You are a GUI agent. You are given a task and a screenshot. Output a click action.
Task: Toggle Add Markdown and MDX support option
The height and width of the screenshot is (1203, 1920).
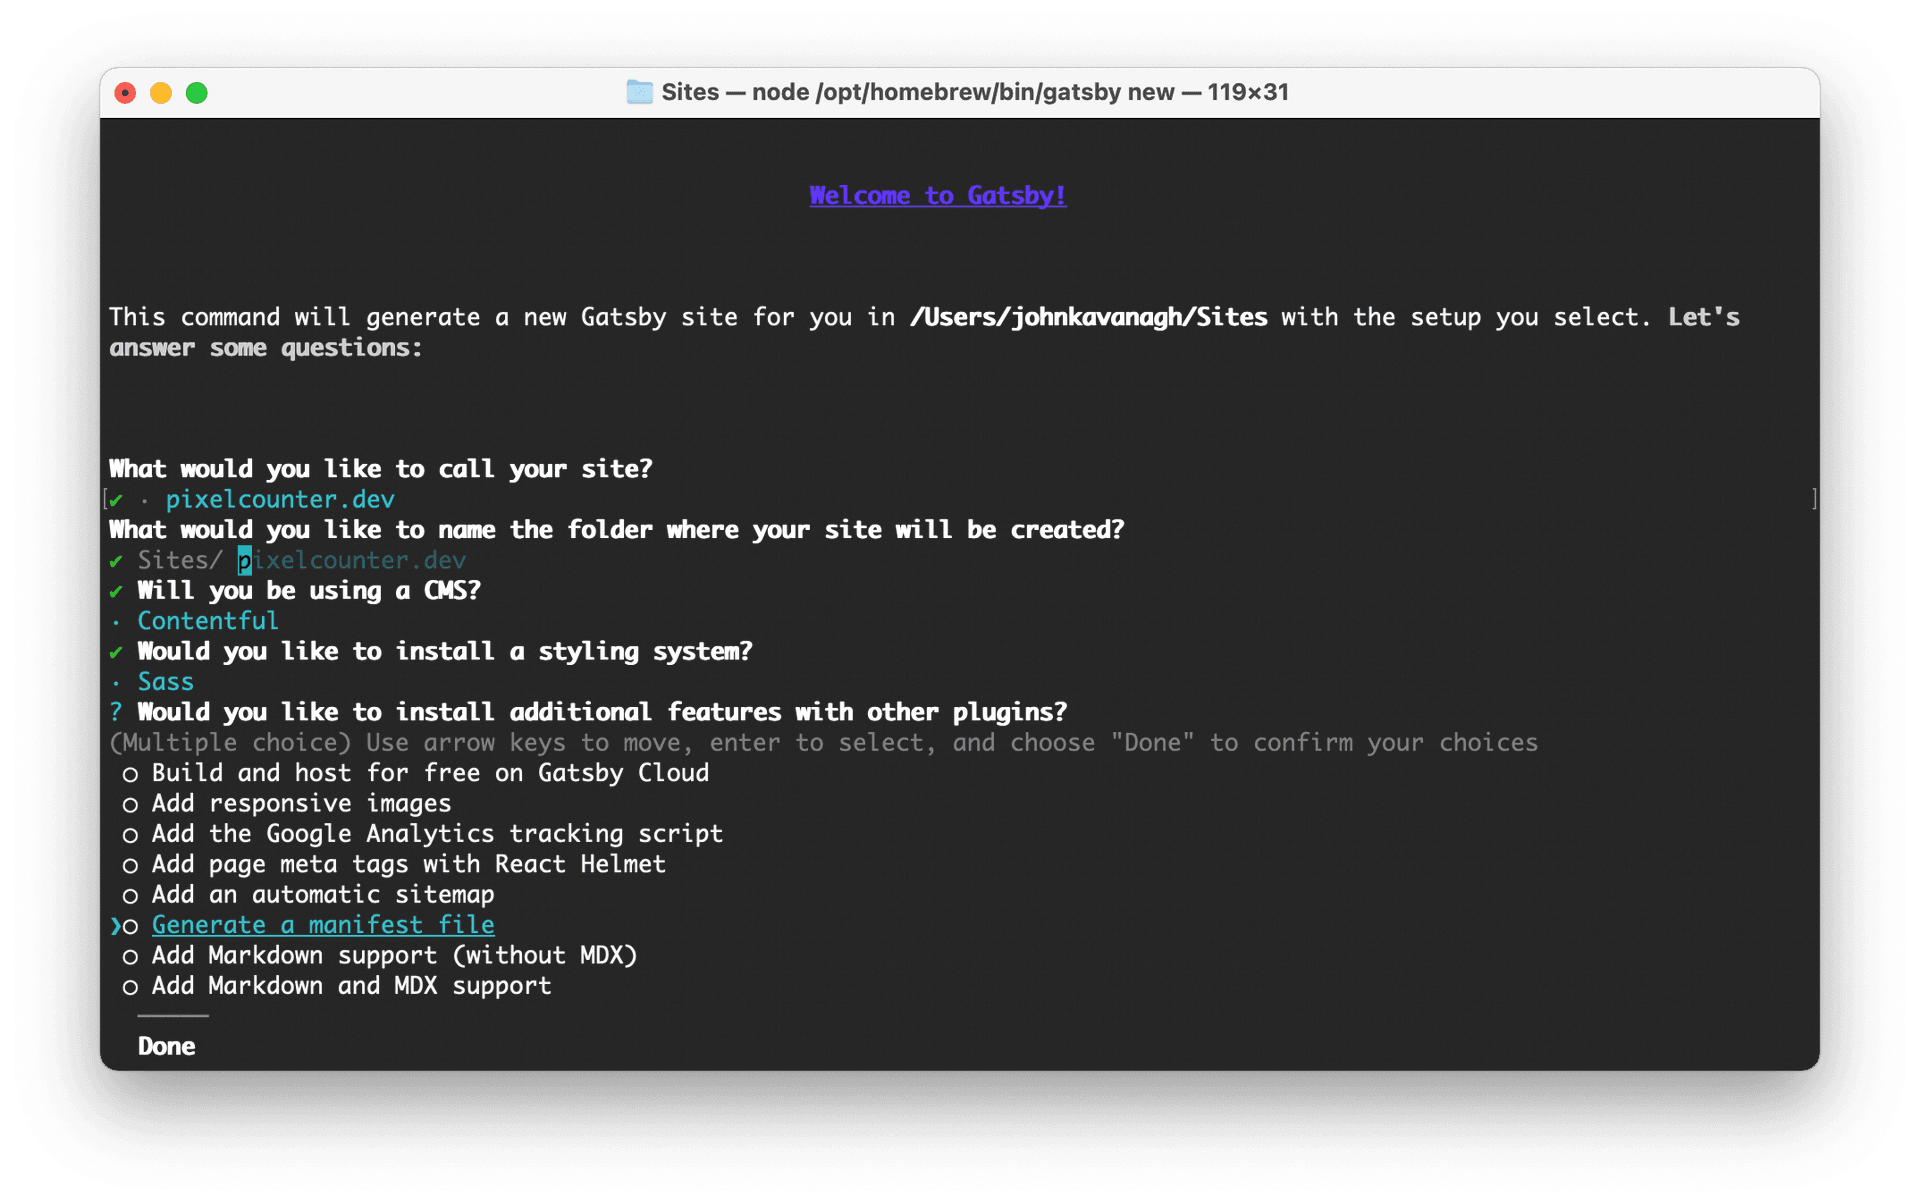(x=336, y=986)
